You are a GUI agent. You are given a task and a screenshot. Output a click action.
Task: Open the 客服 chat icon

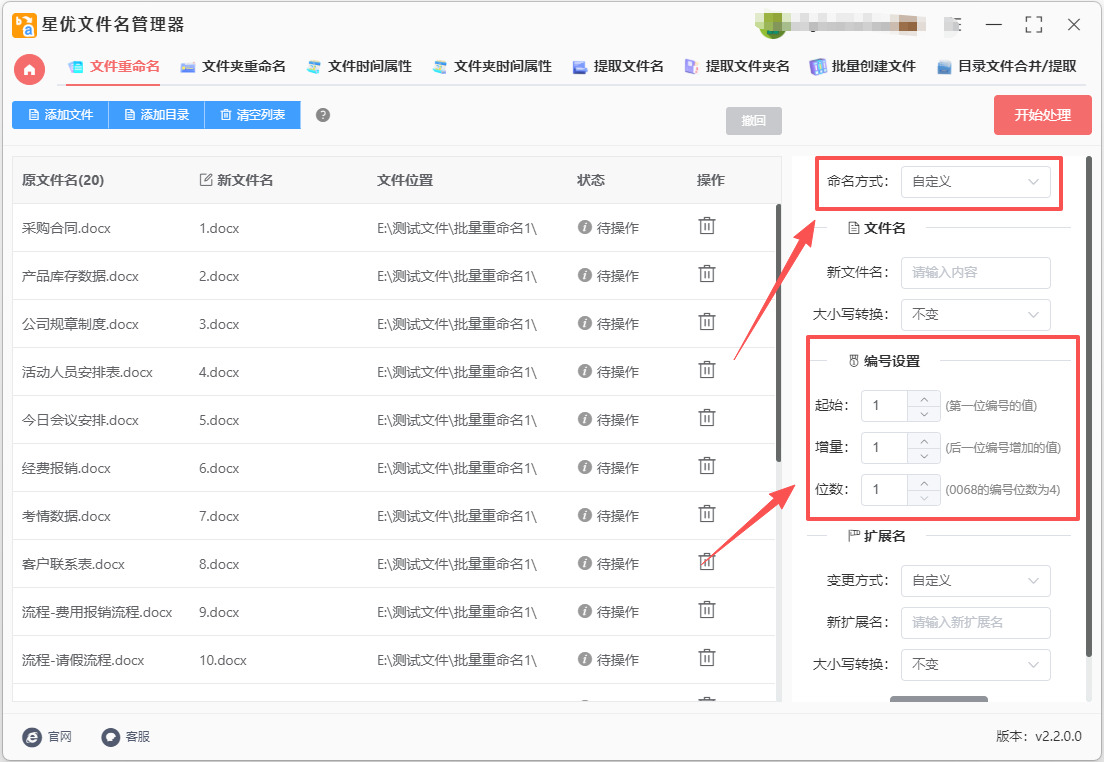click(111, 737)
